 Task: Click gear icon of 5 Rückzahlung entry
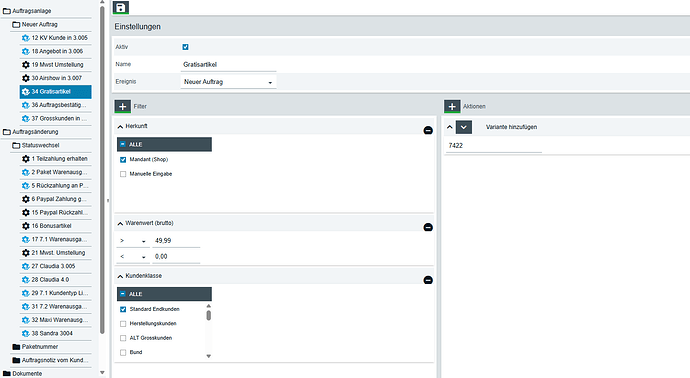(x=26, y=186)
